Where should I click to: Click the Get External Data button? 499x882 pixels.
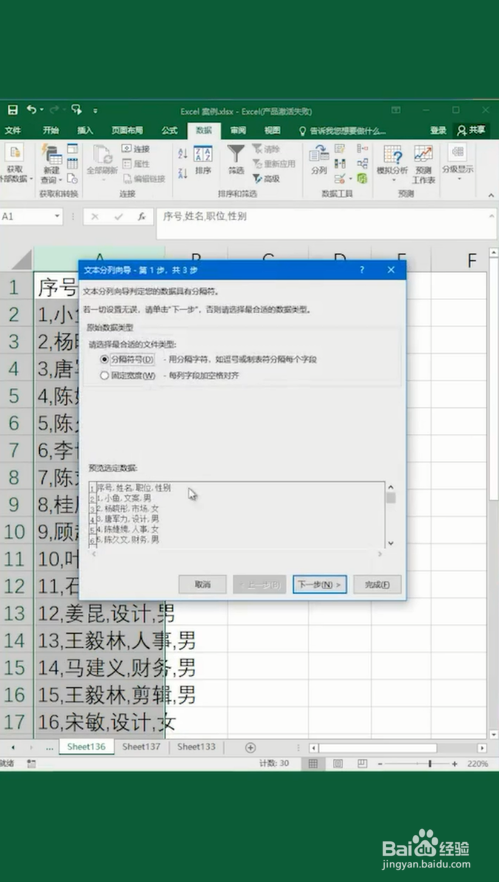coord(14,164)
